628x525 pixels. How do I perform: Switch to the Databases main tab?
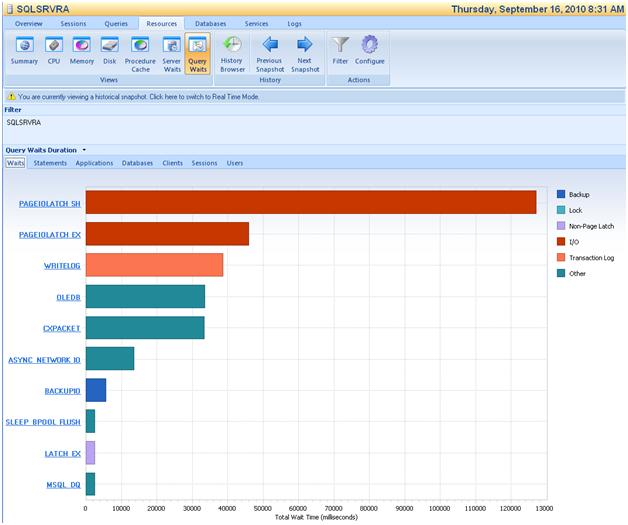tap(210, 22)
